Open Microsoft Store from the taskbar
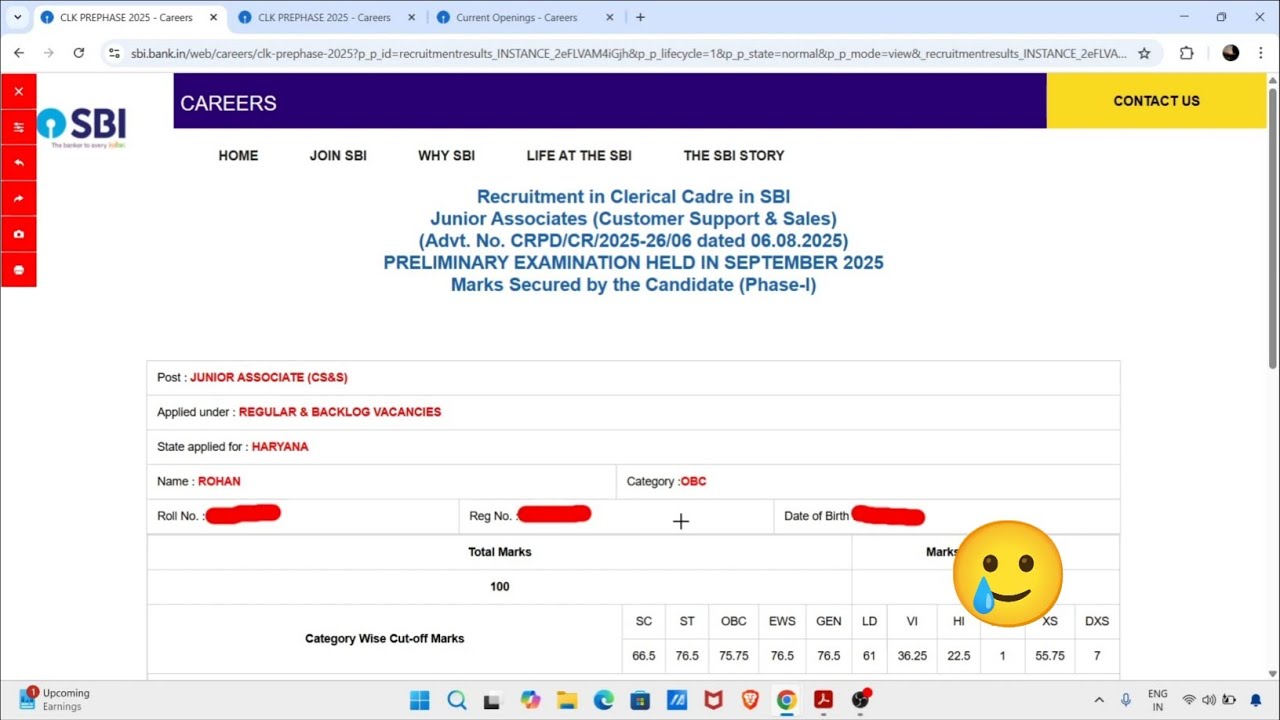Viewport: 1280px width, 720px height. pyautogui.click(x=640, y=700)
